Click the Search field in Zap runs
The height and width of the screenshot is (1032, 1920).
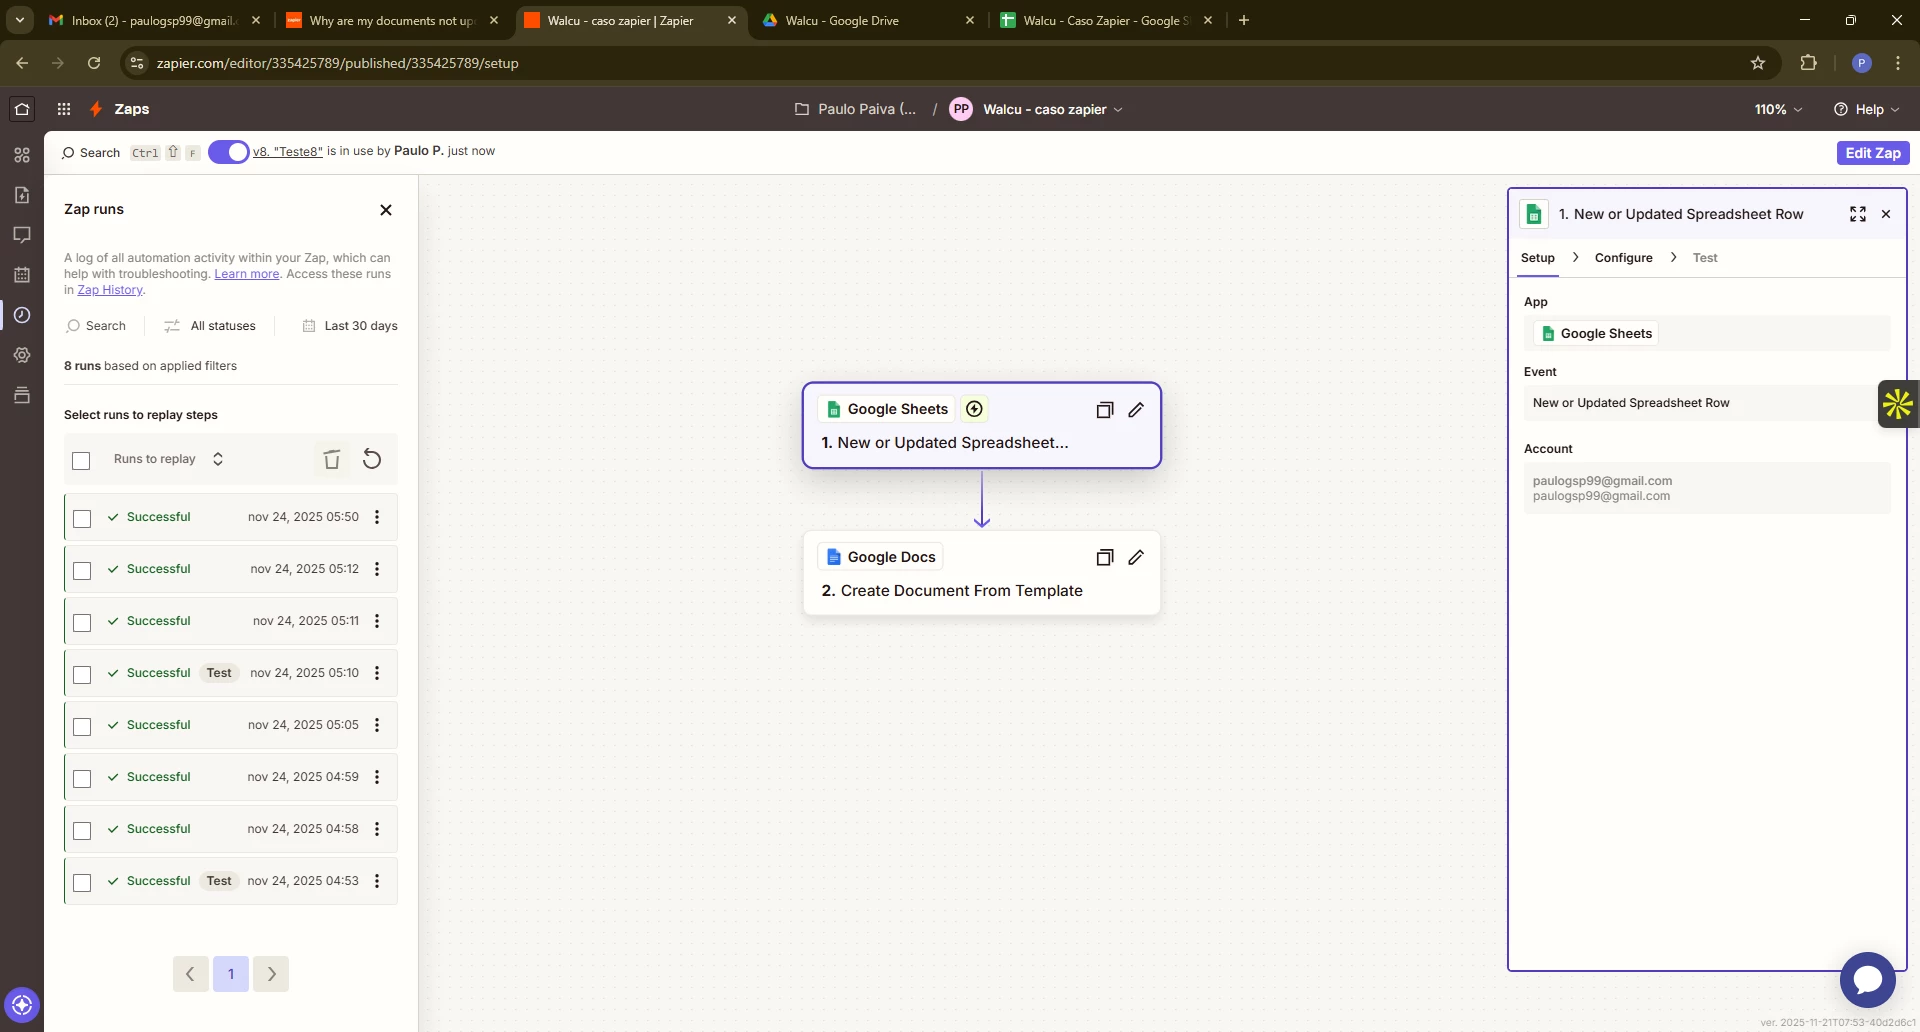97,326
